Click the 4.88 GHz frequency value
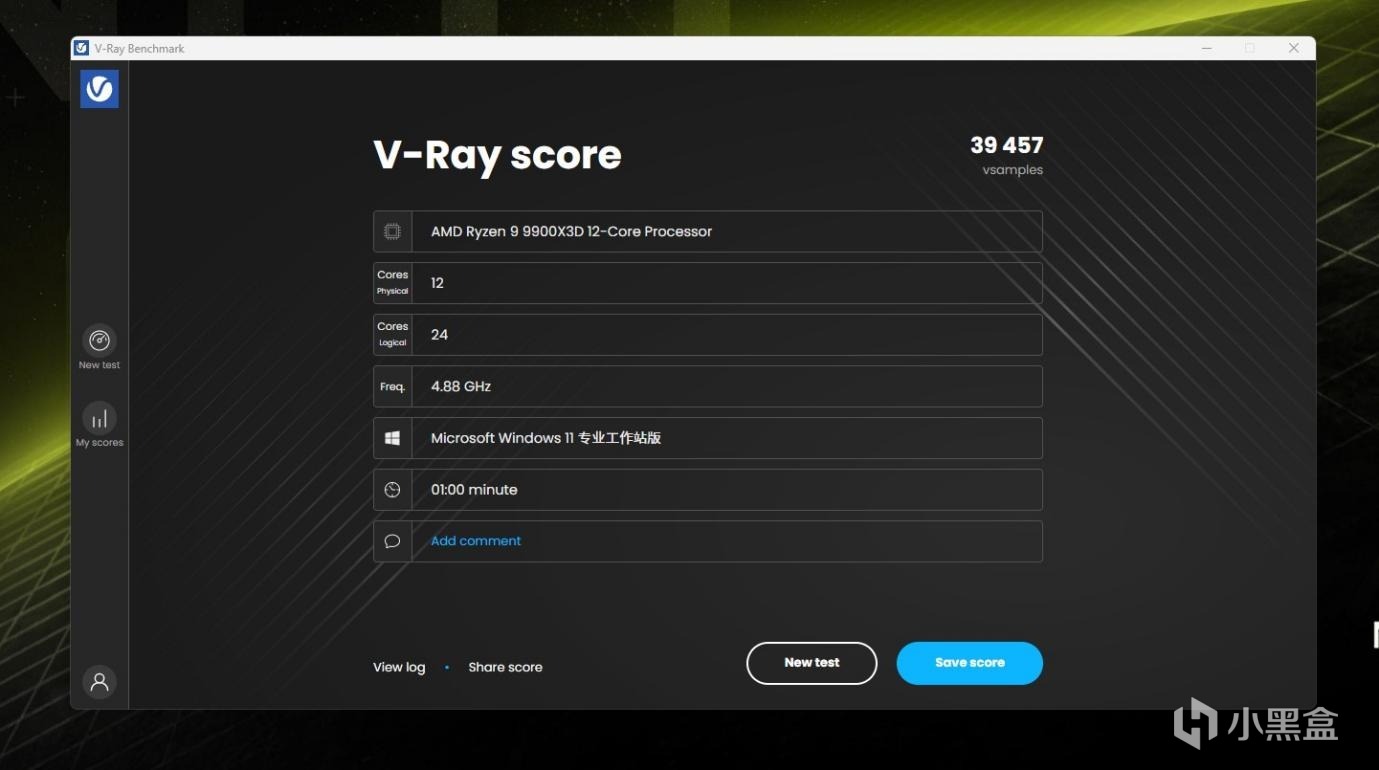The width and height of the screenshot is (1379, 770). point(461,386)
